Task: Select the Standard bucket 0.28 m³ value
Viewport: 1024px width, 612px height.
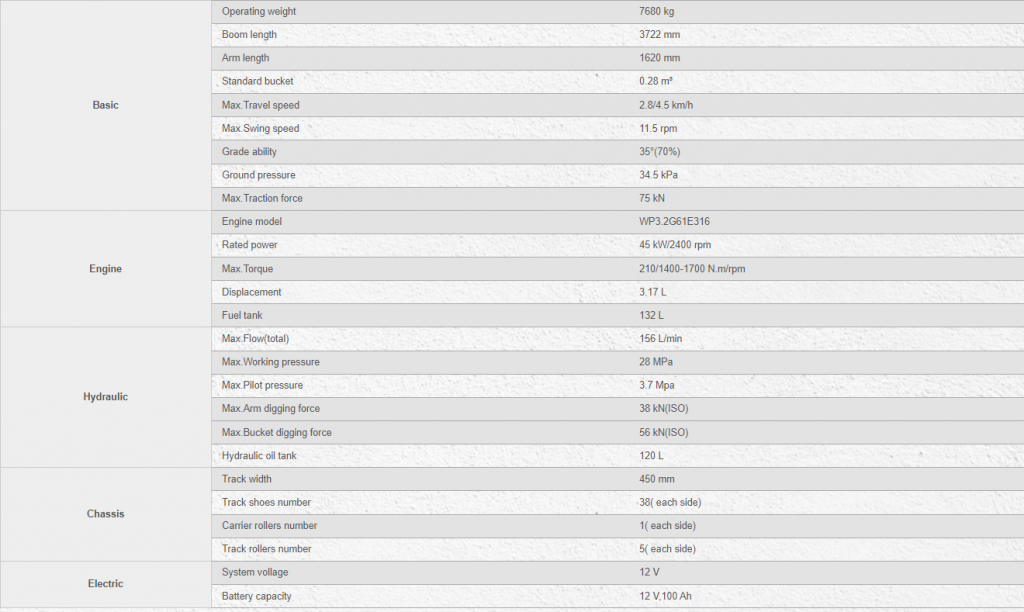Action: point(656,81)
